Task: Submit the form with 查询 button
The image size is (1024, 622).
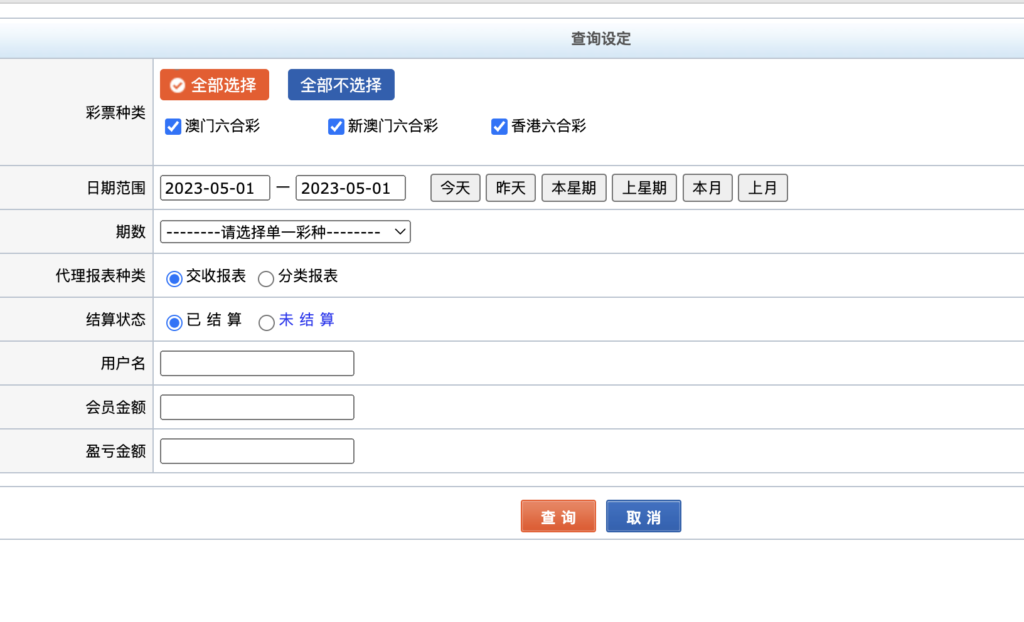Action: 558,517
